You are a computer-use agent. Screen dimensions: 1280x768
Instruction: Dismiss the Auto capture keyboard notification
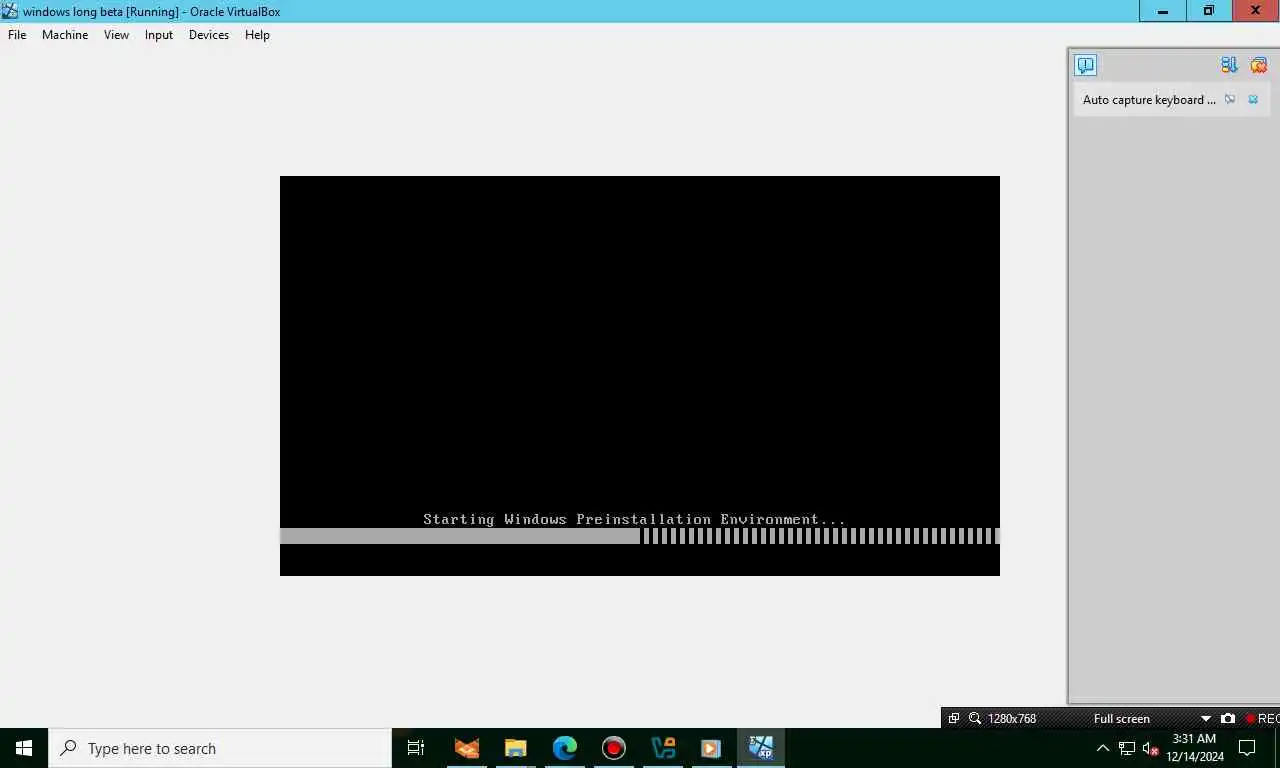point(1253,100)
